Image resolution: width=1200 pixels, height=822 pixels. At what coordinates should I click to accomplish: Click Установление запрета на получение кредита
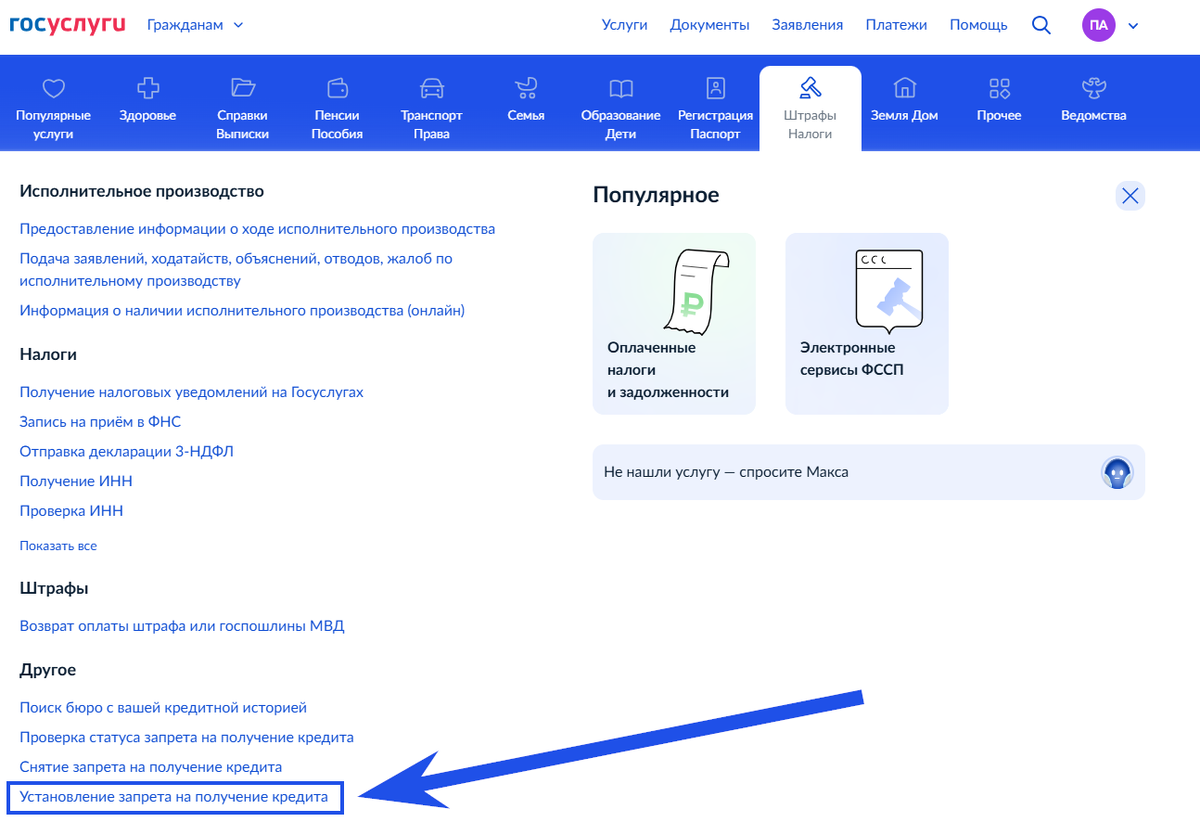(x=174, y=798)
